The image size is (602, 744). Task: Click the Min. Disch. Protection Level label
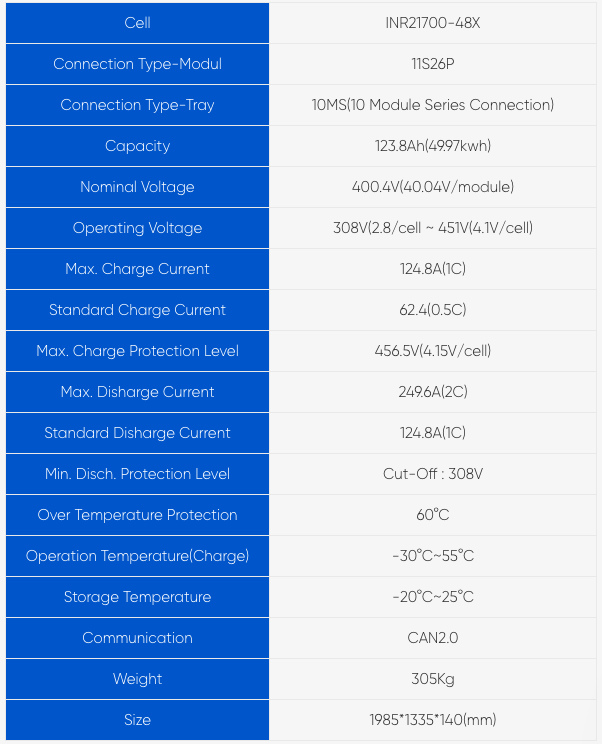(137, 474)
